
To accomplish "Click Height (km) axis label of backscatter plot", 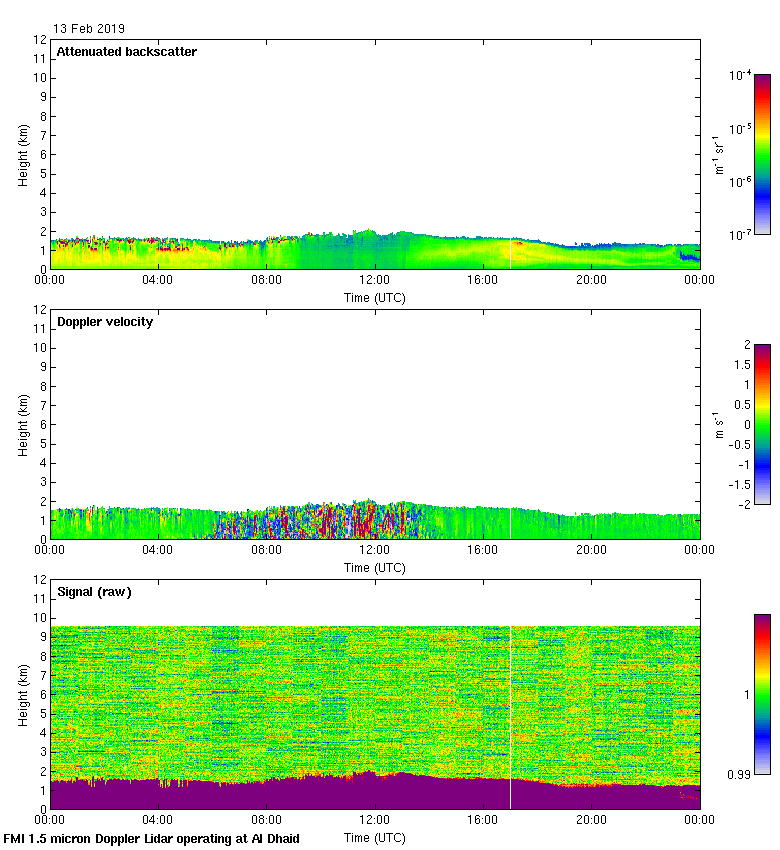I will [x=23, y=154].
